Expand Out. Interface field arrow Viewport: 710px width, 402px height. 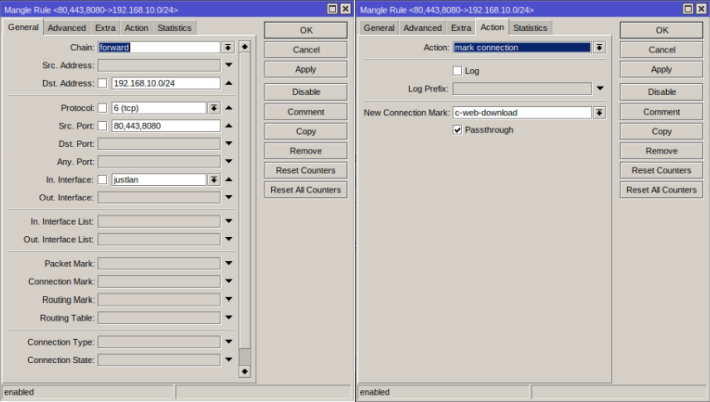229,197
